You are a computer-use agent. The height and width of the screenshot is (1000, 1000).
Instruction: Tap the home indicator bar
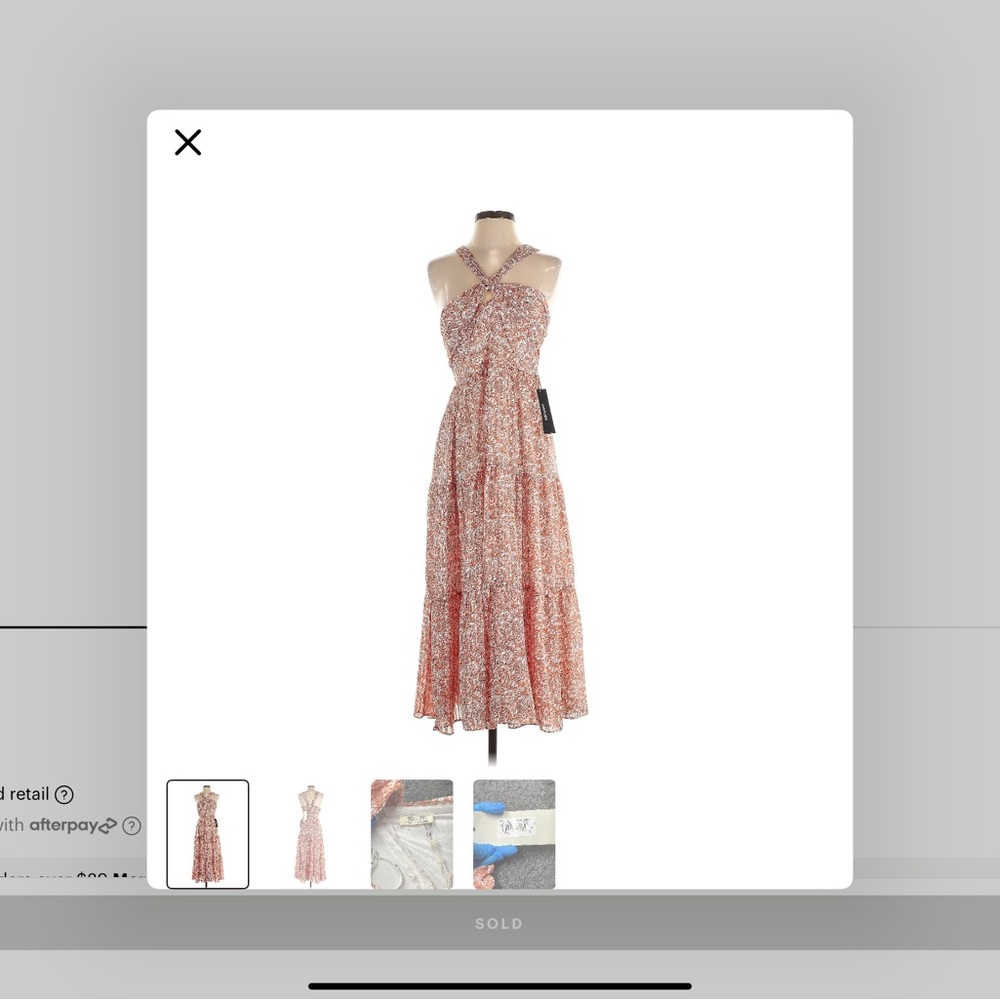pyautogui.click(x=500, y=986)
